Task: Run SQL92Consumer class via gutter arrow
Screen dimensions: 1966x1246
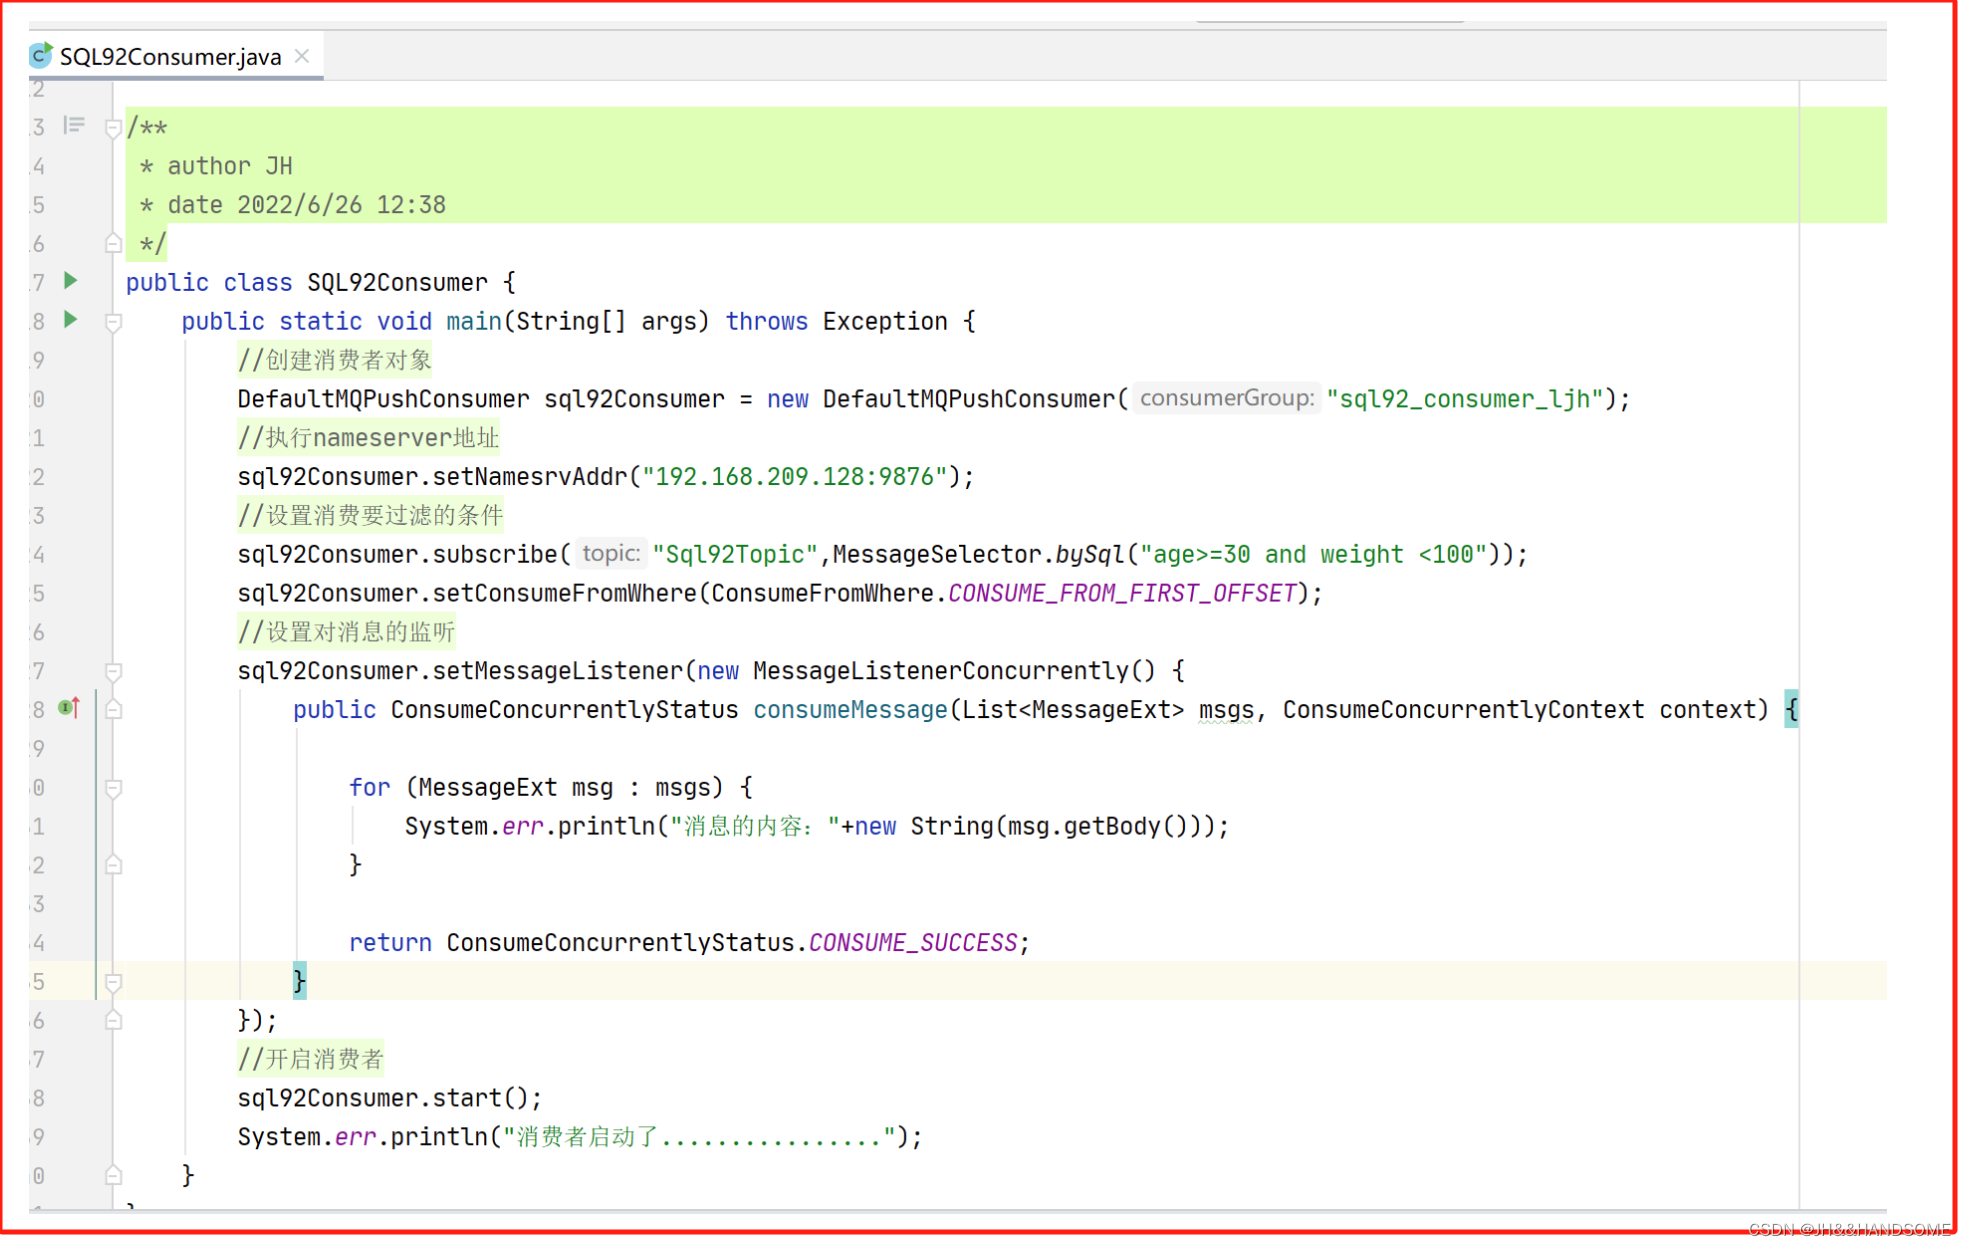Action: tap(70, 281)
